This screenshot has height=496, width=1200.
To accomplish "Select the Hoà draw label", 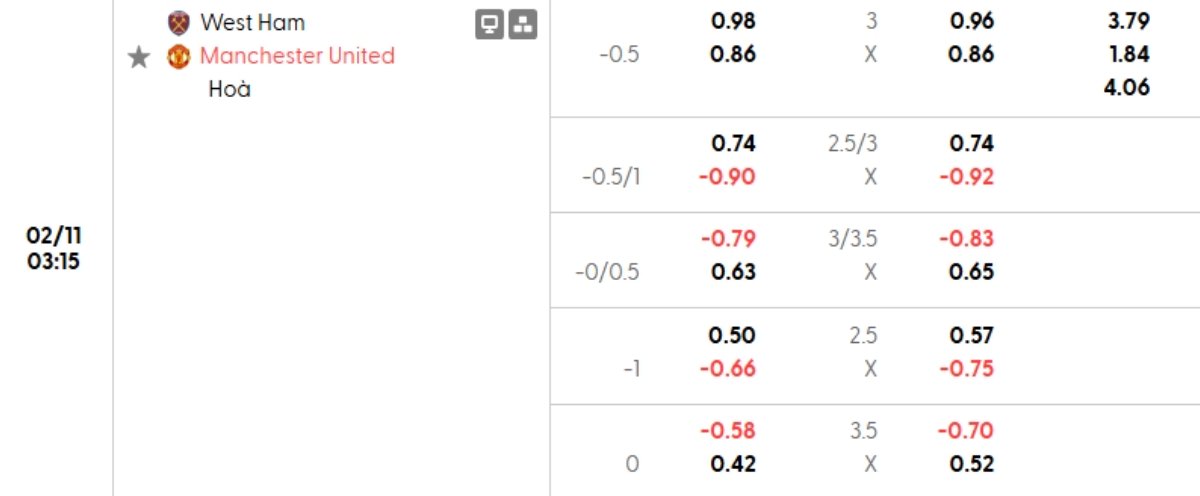I will [229, 89].
